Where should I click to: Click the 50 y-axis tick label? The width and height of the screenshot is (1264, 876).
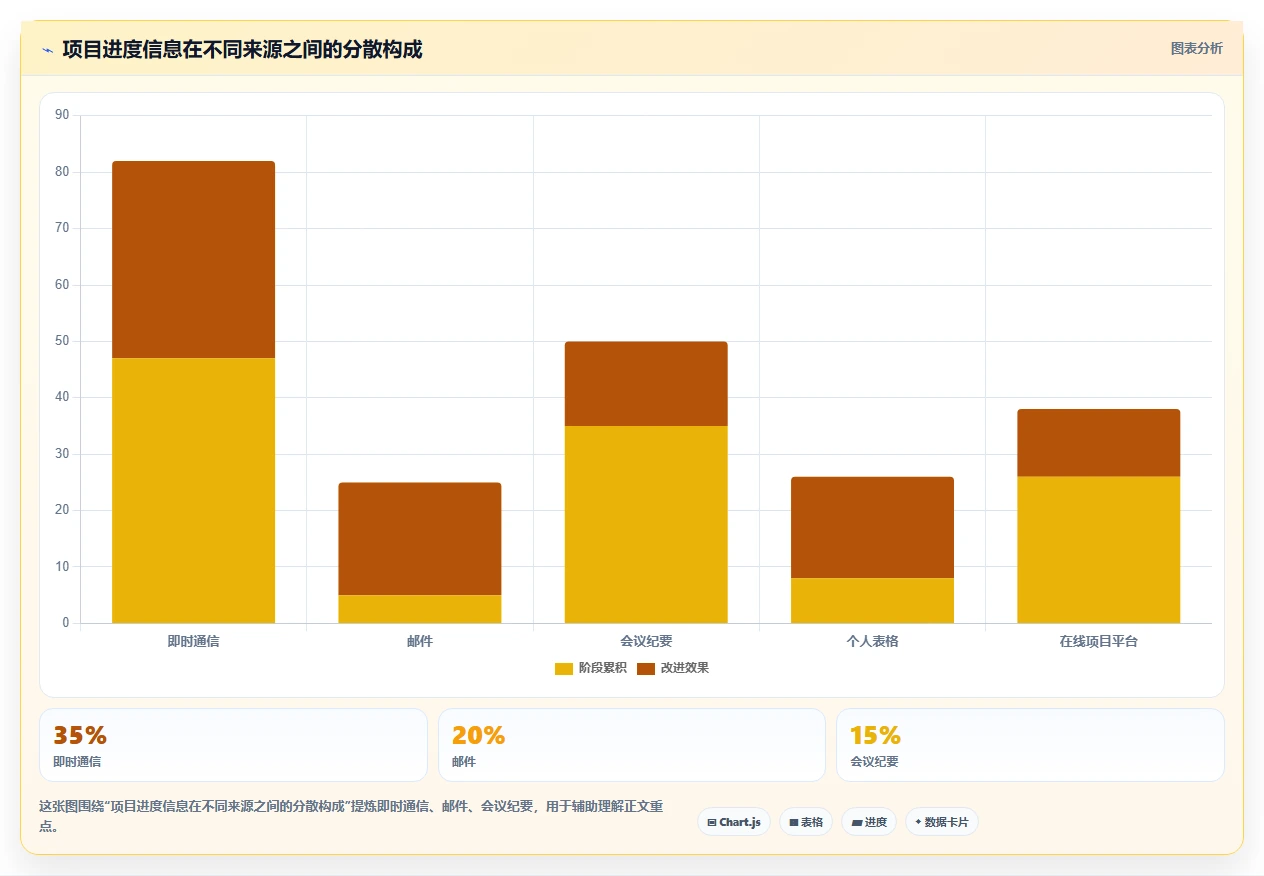[x=62, y=341]
